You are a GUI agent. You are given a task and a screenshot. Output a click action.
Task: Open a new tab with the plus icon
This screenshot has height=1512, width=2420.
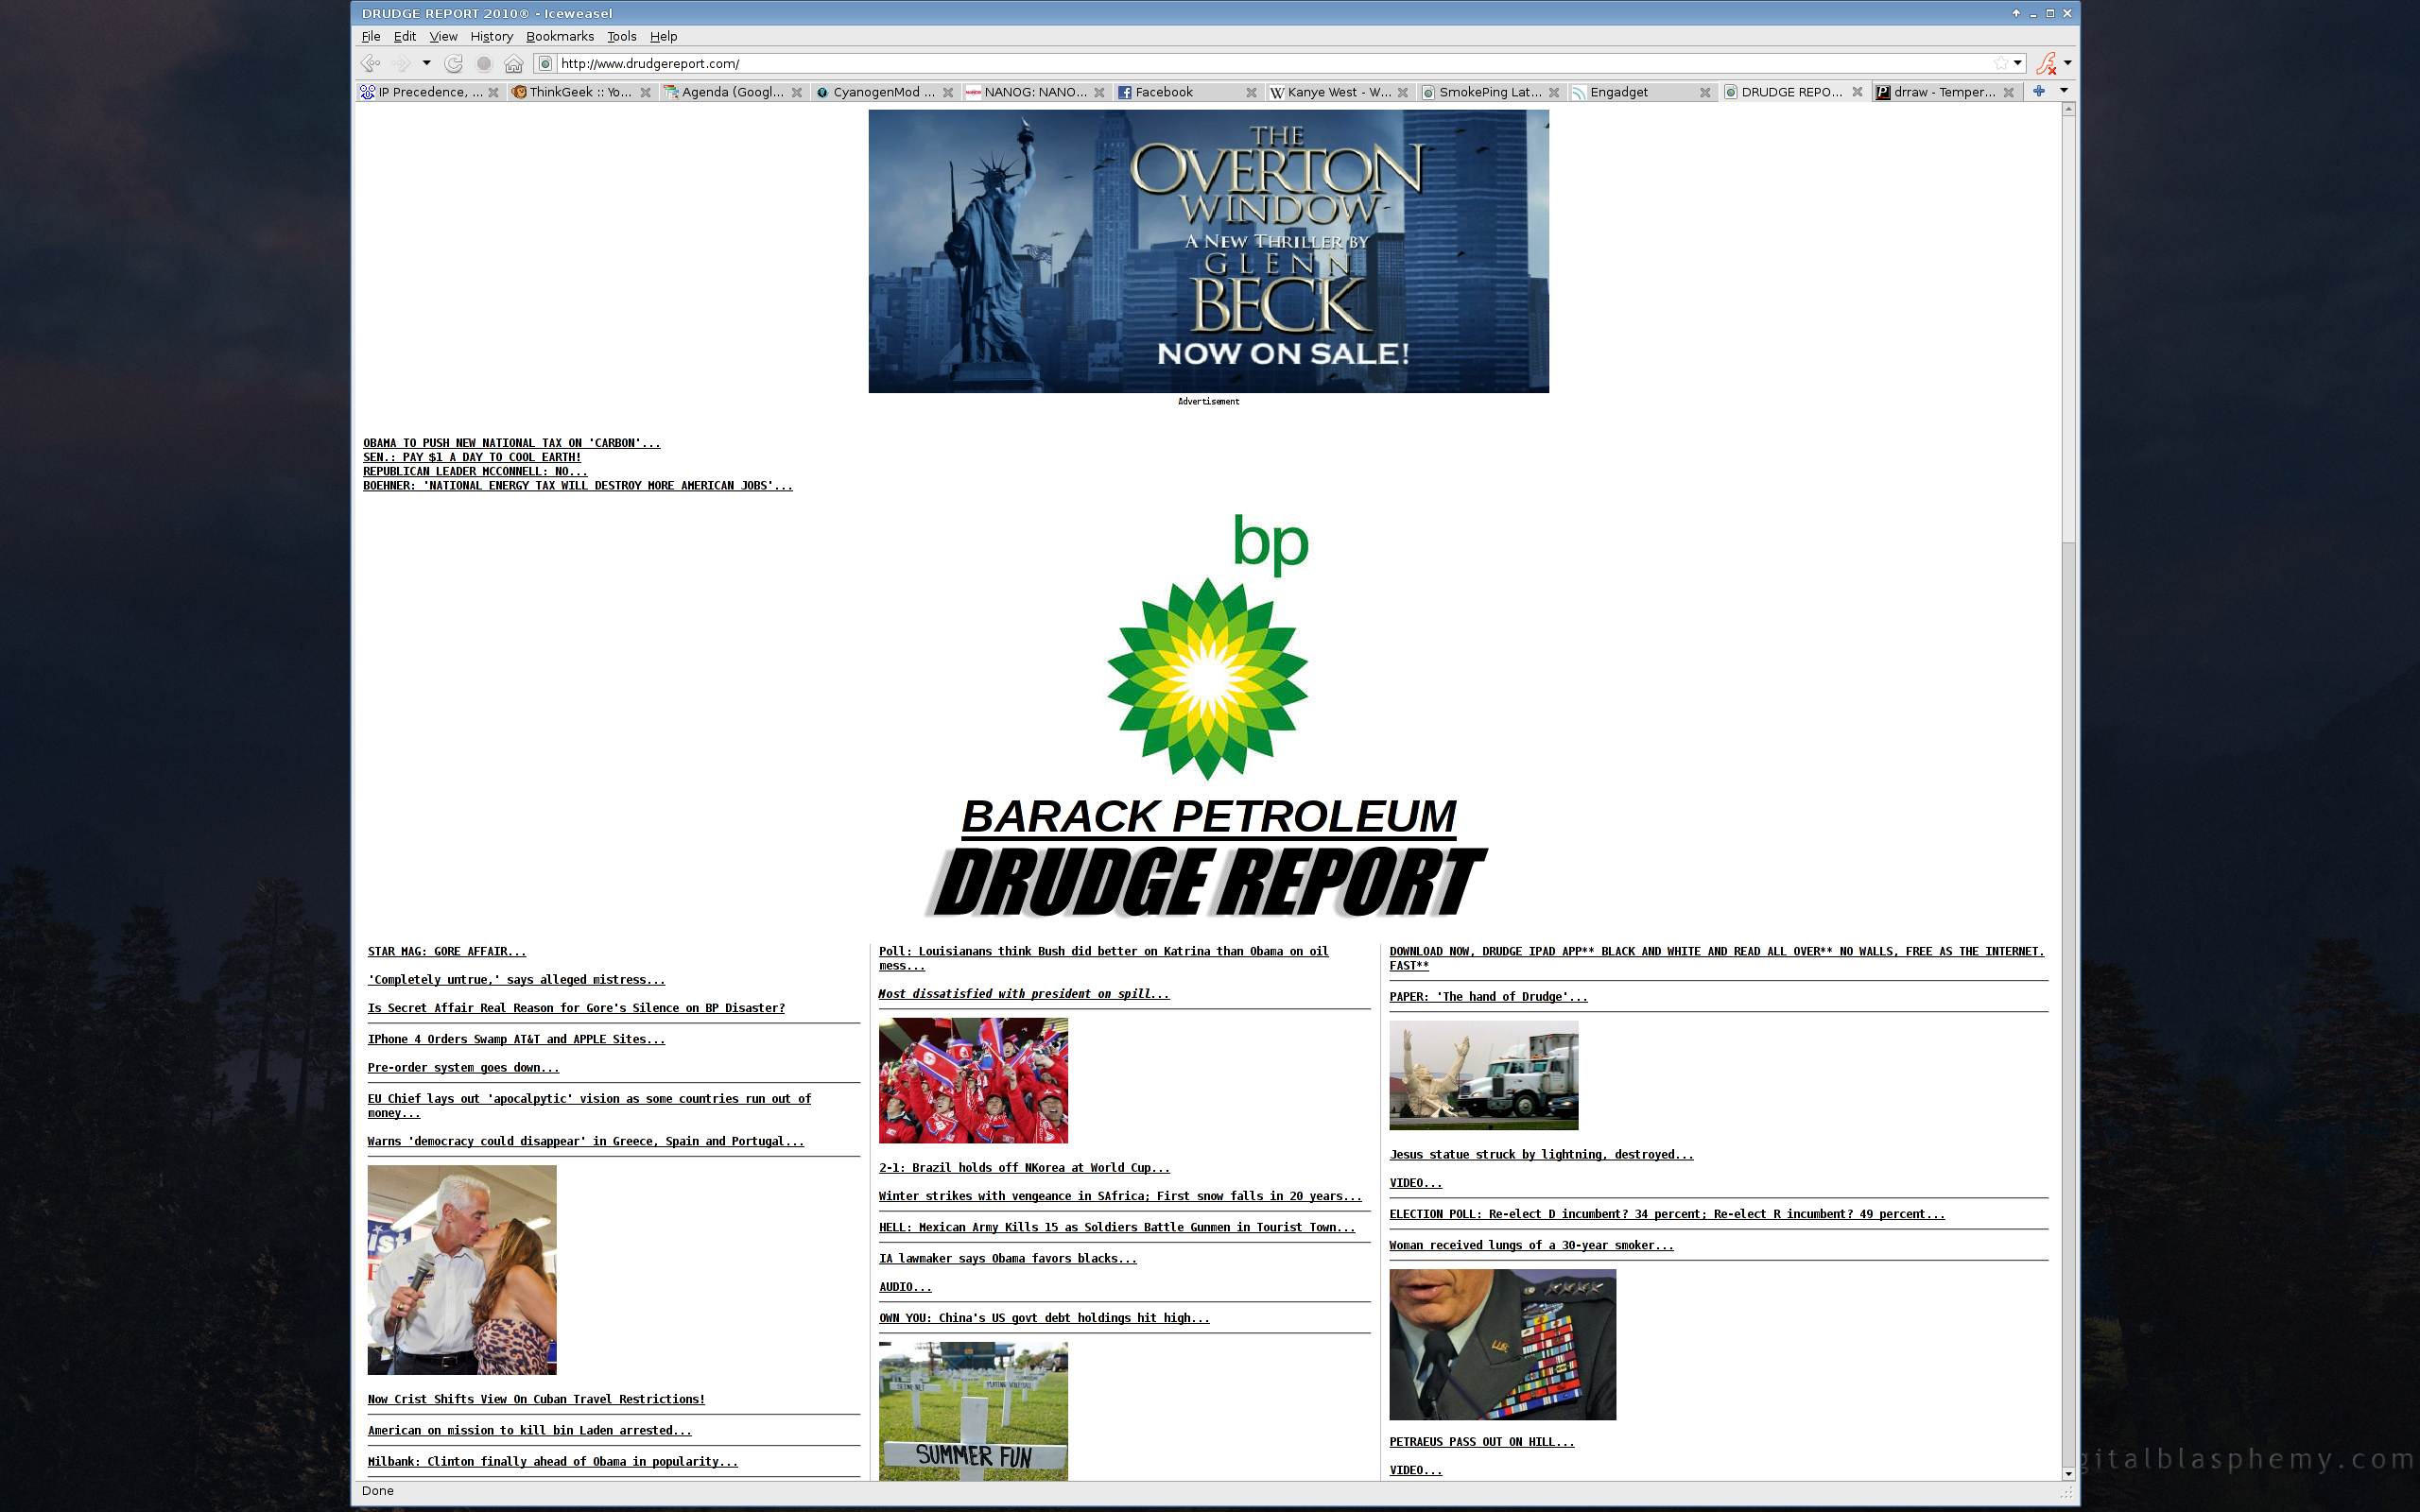tap(2039, 91)
